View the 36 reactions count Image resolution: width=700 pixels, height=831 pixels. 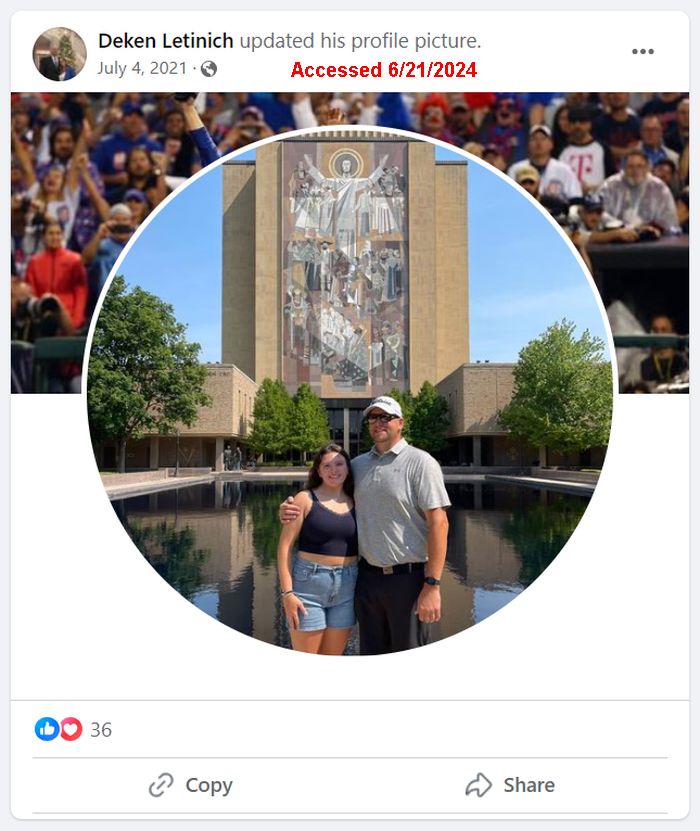pyautogui.click(x=101, y=730)
